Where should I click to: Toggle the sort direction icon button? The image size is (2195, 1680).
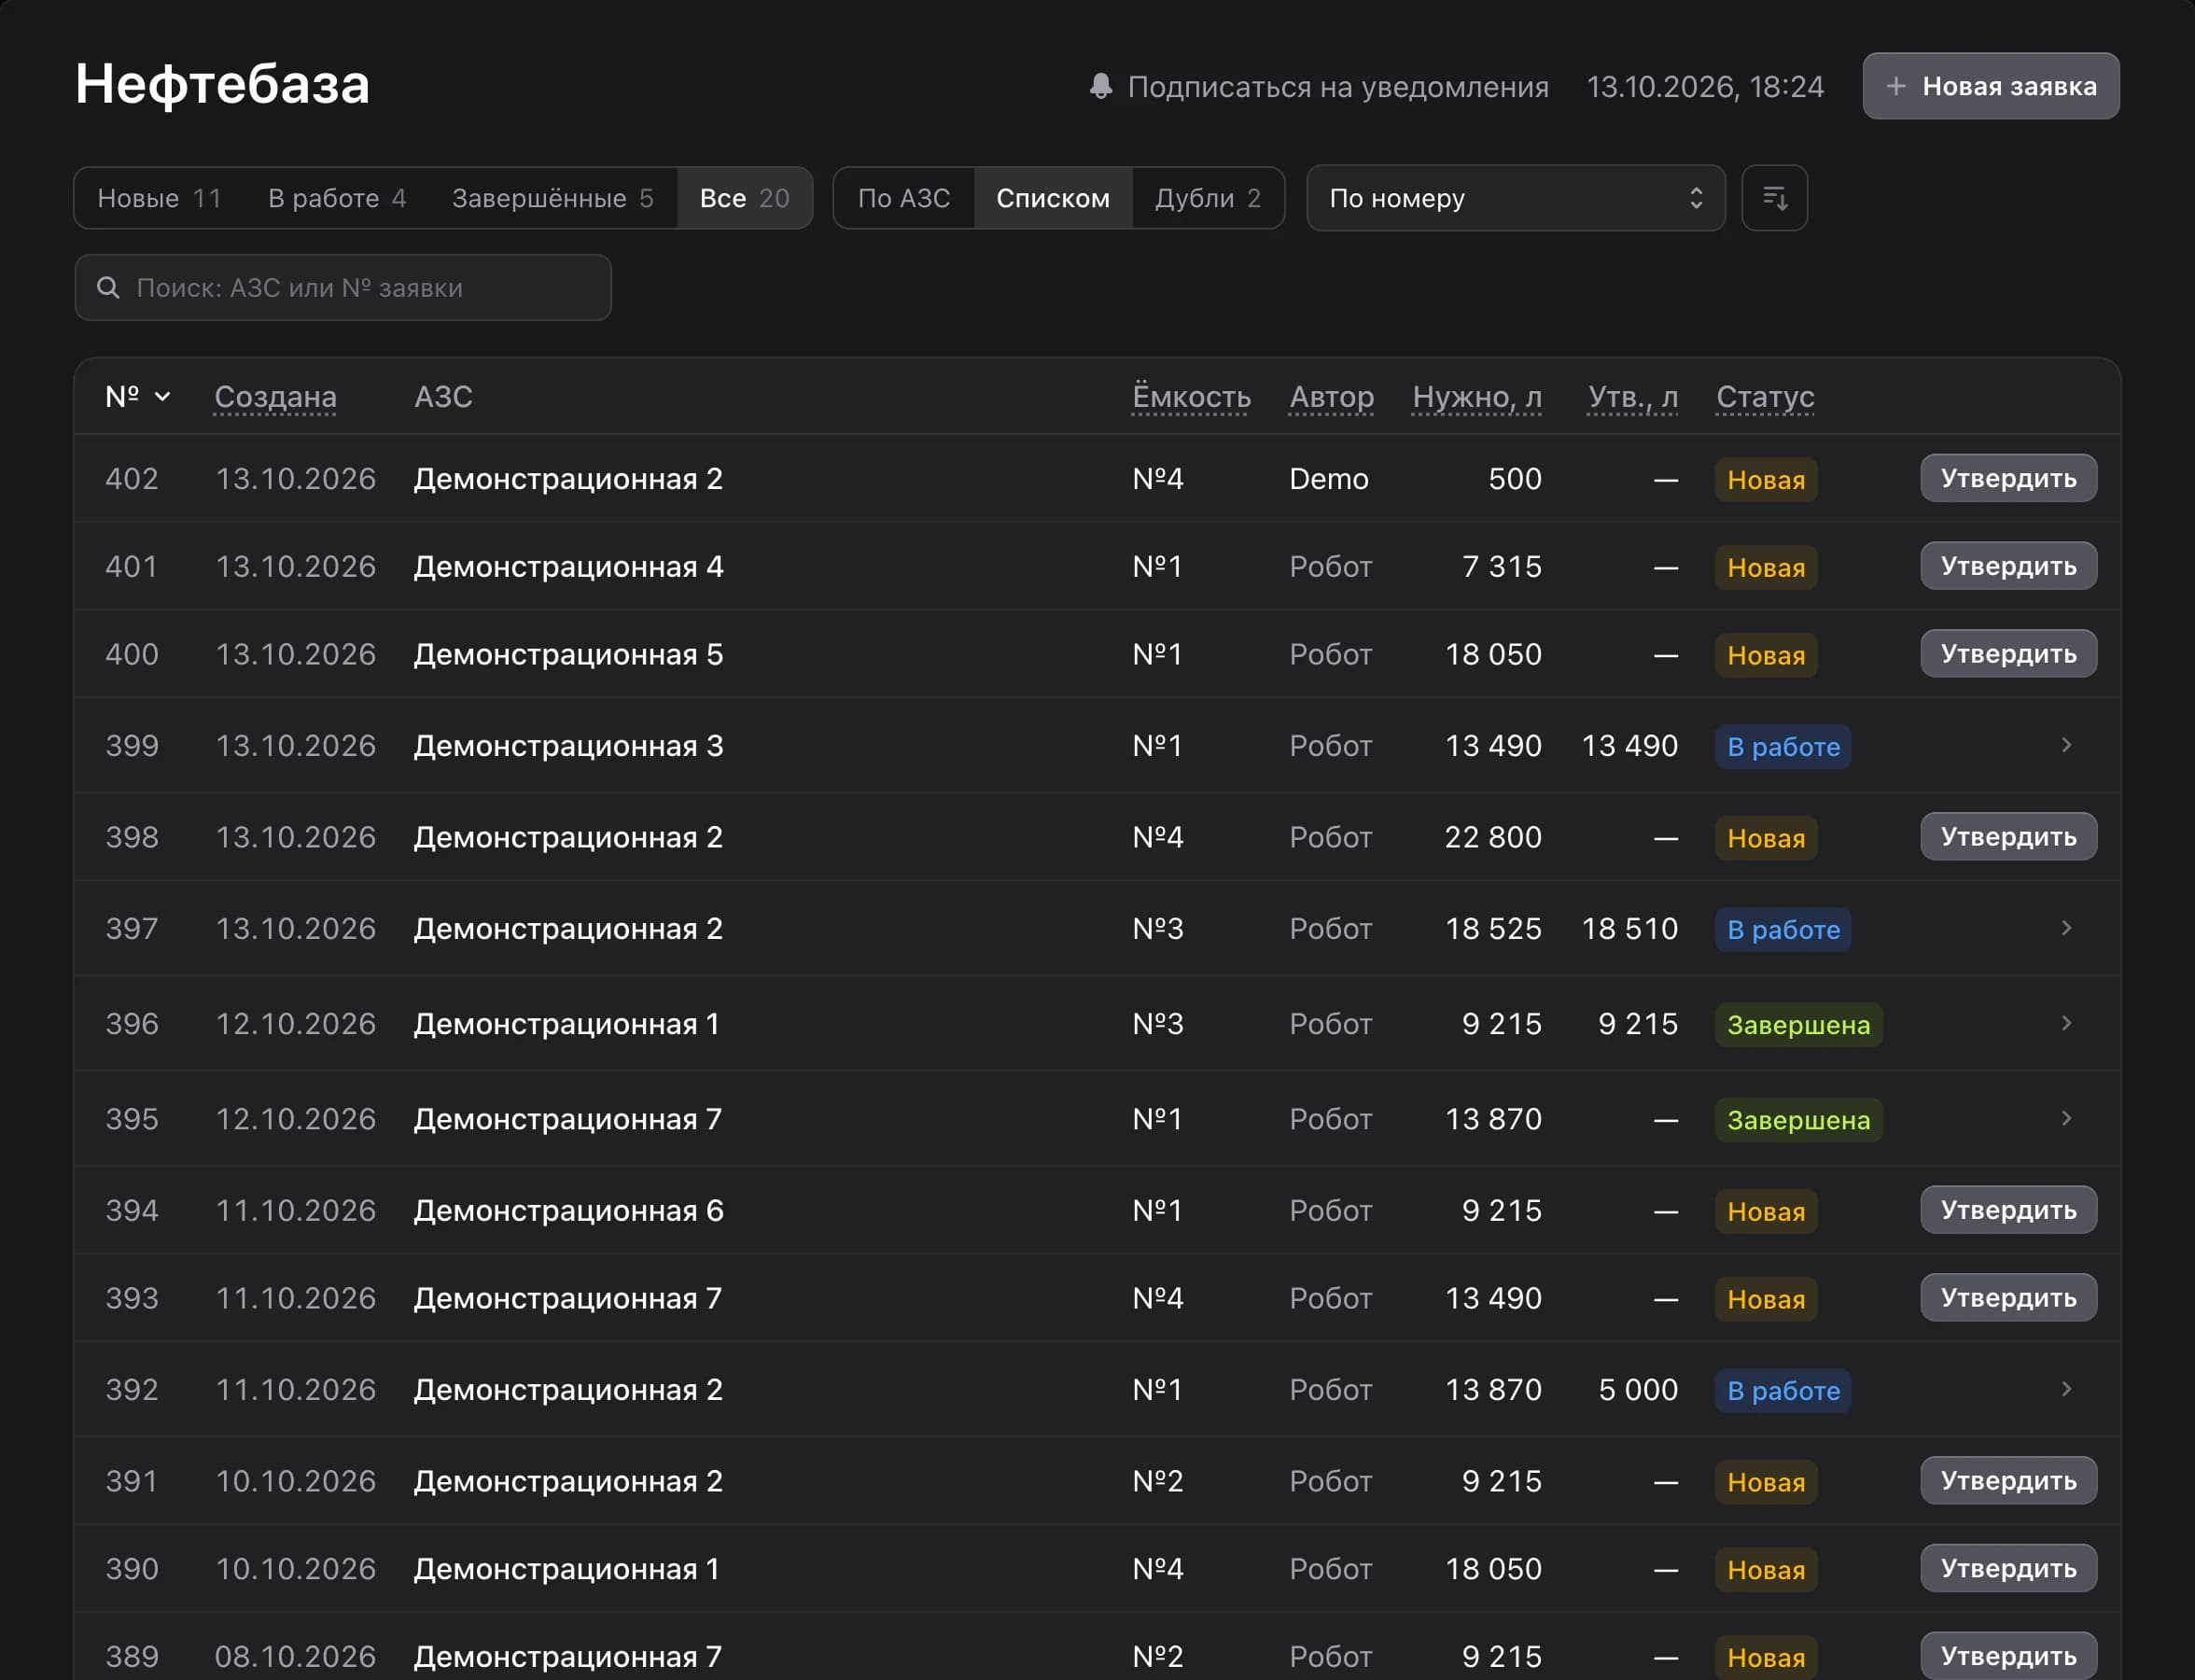point(1774,198)
